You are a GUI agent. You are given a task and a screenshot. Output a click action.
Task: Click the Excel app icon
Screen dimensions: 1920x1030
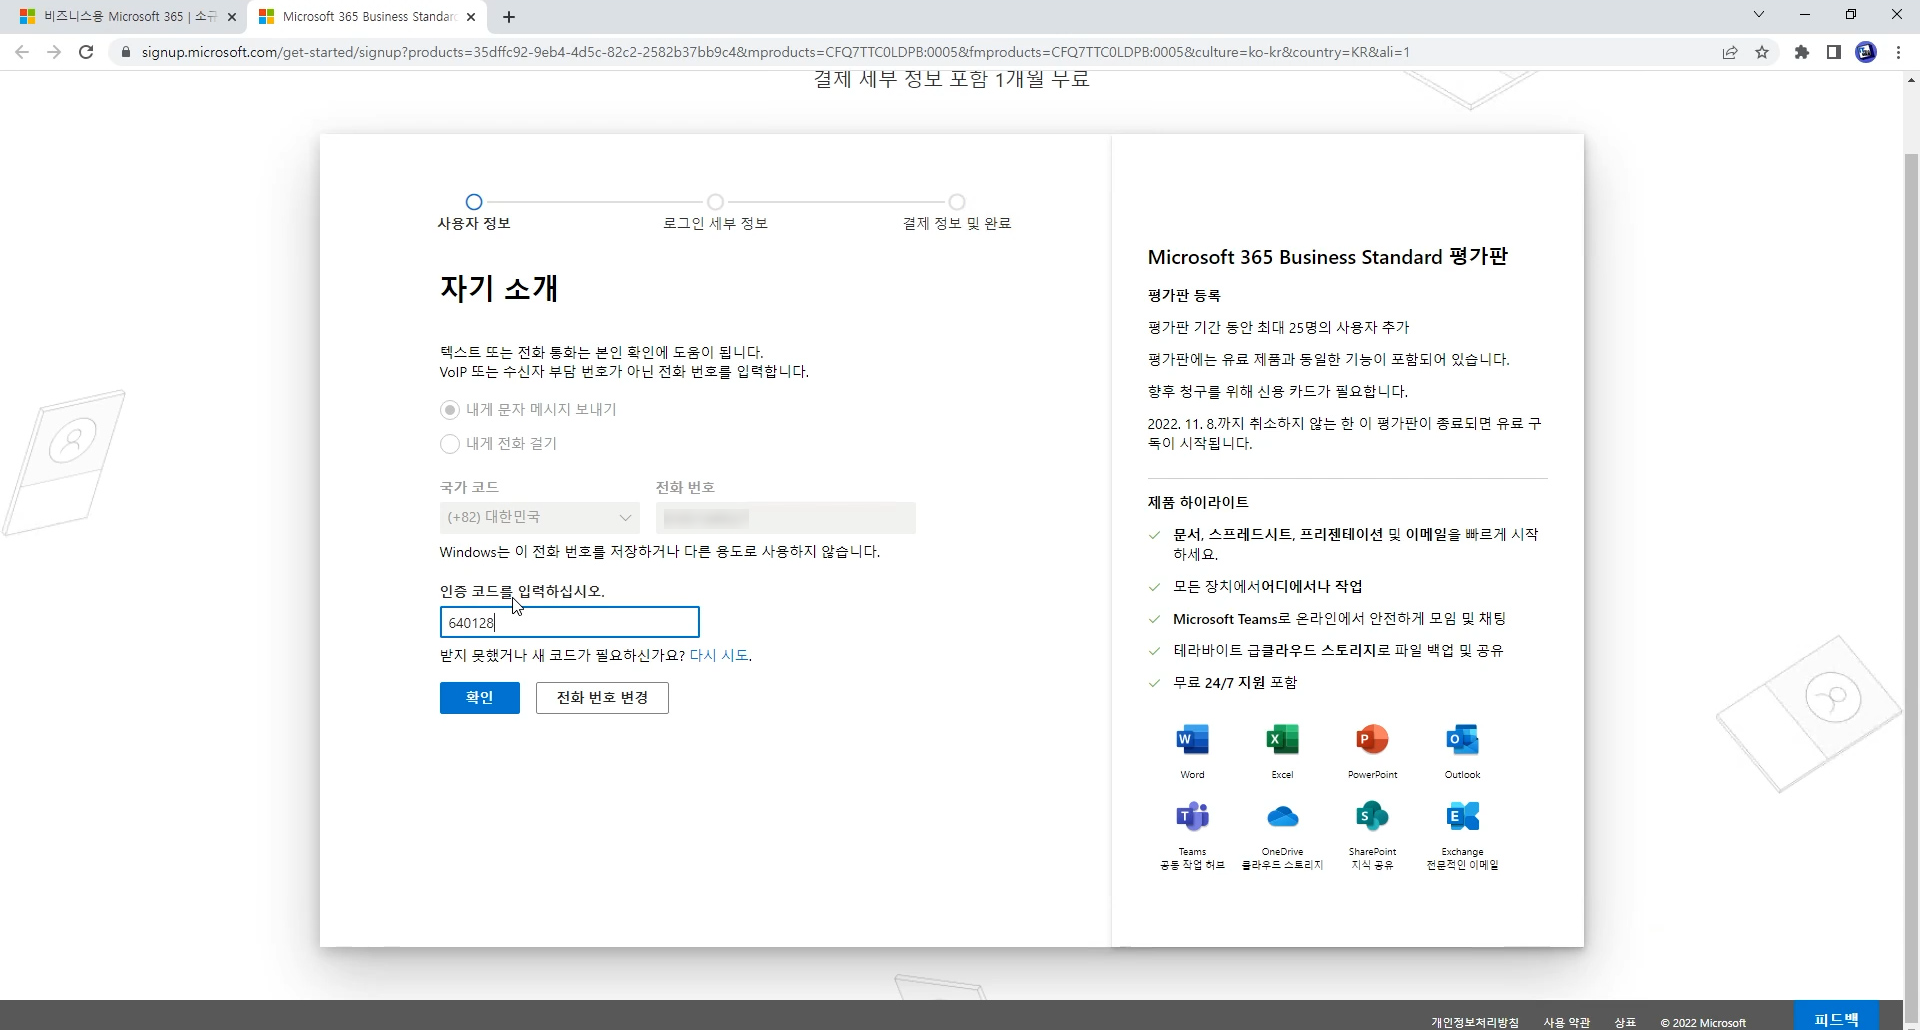(x=1282, y=739)
